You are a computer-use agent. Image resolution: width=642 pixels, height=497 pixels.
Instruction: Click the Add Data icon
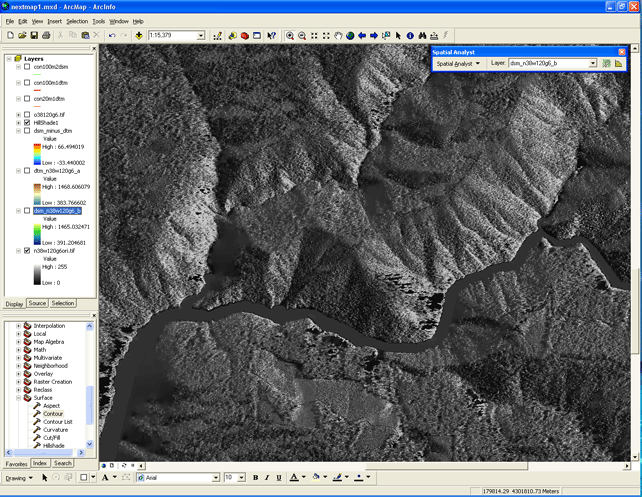click(x=139, y=36)
